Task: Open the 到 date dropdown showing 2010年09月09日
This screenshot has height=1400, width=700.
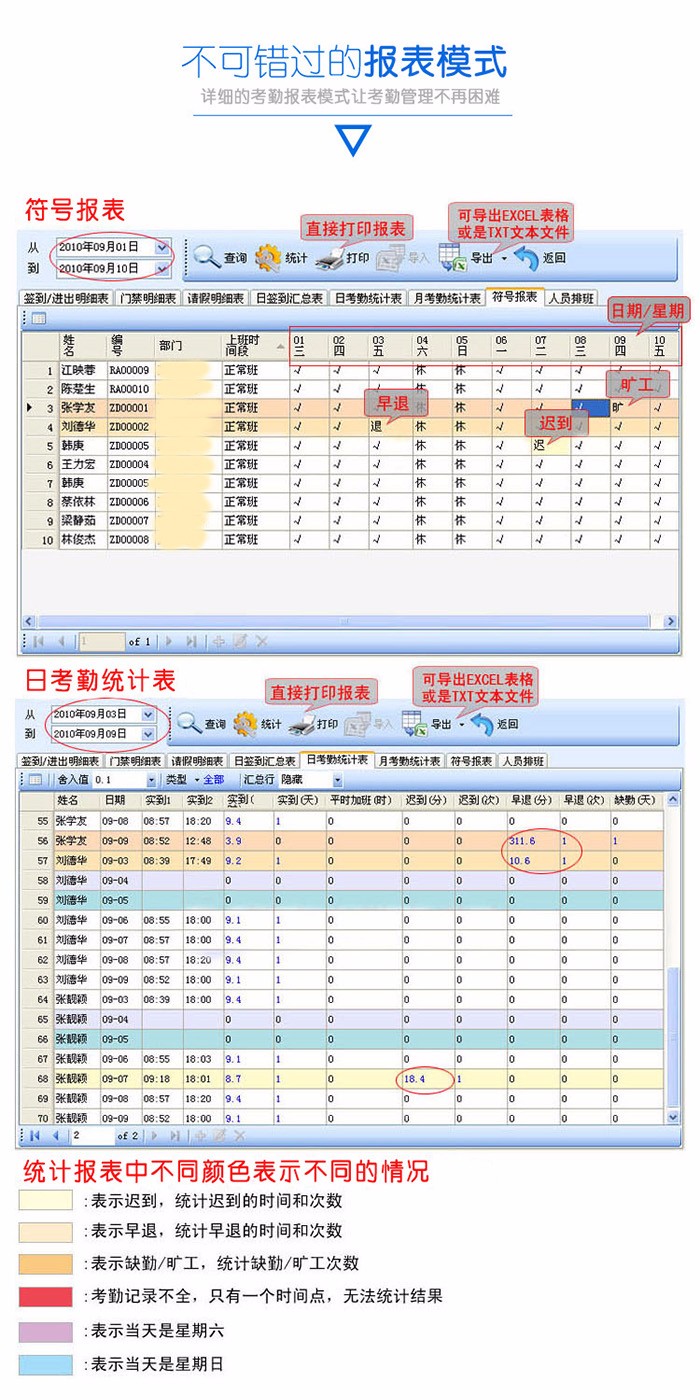Action: 149,734
